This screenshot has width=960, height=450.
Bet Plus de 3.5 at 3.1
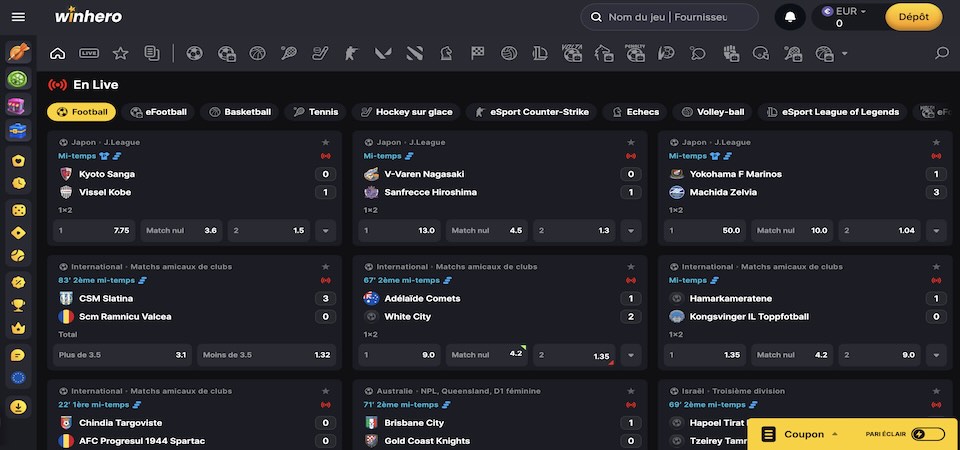[122, 355]
